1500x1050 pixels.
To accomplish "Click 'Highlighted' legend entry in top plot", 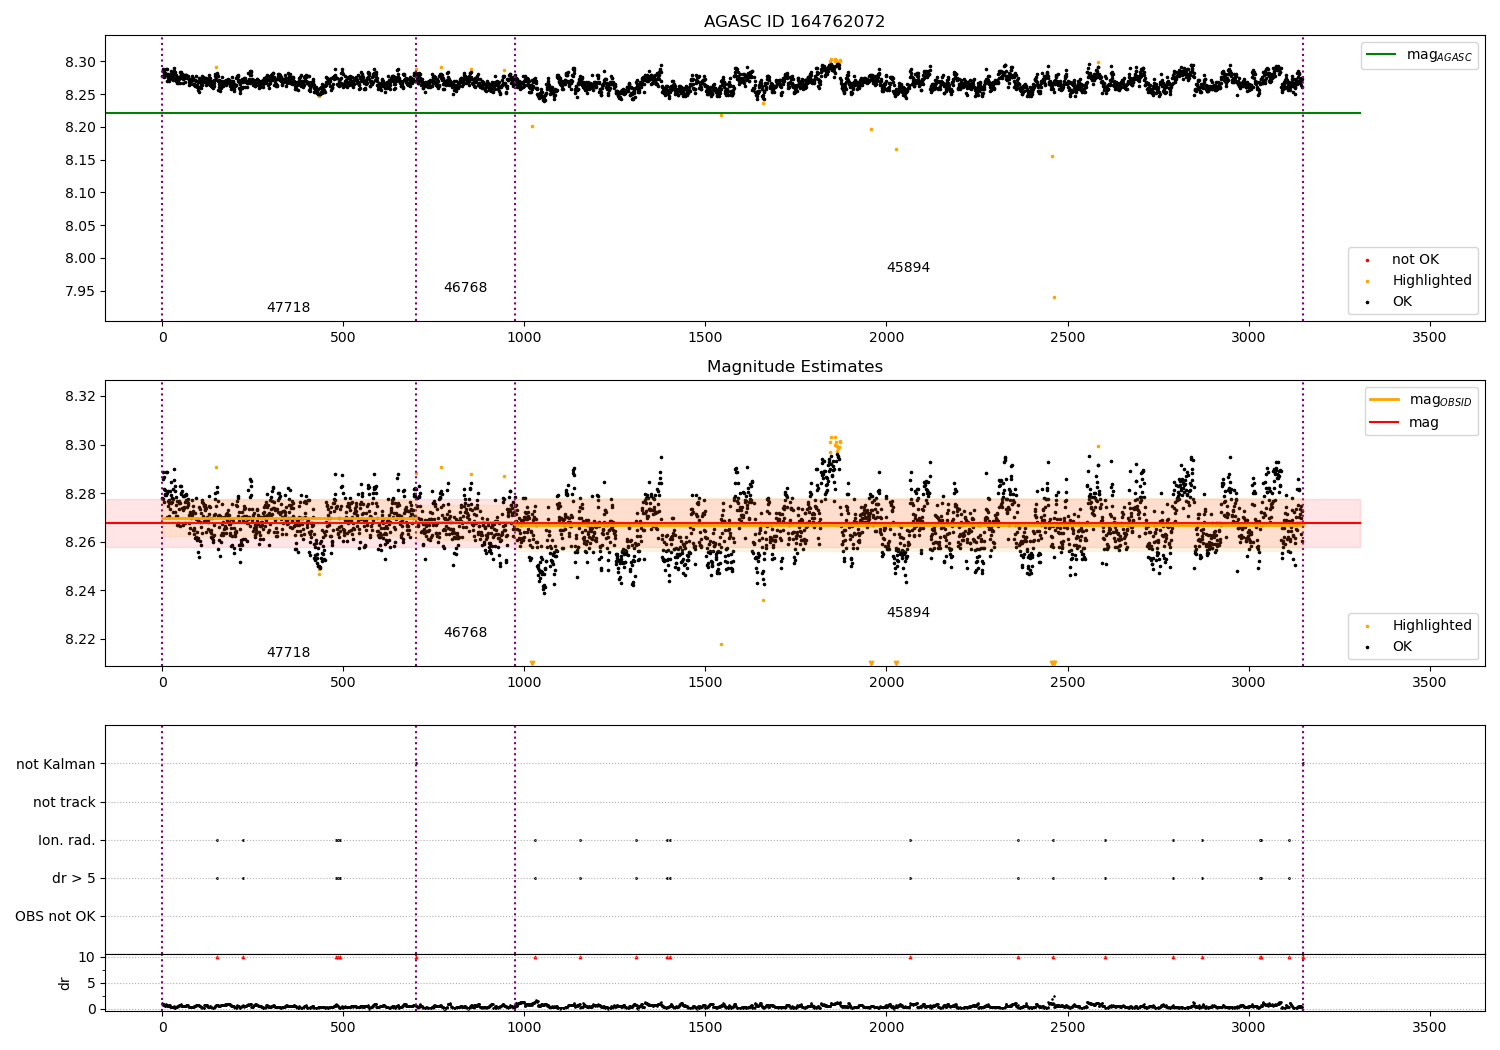I will click(x=1418, y=281).
